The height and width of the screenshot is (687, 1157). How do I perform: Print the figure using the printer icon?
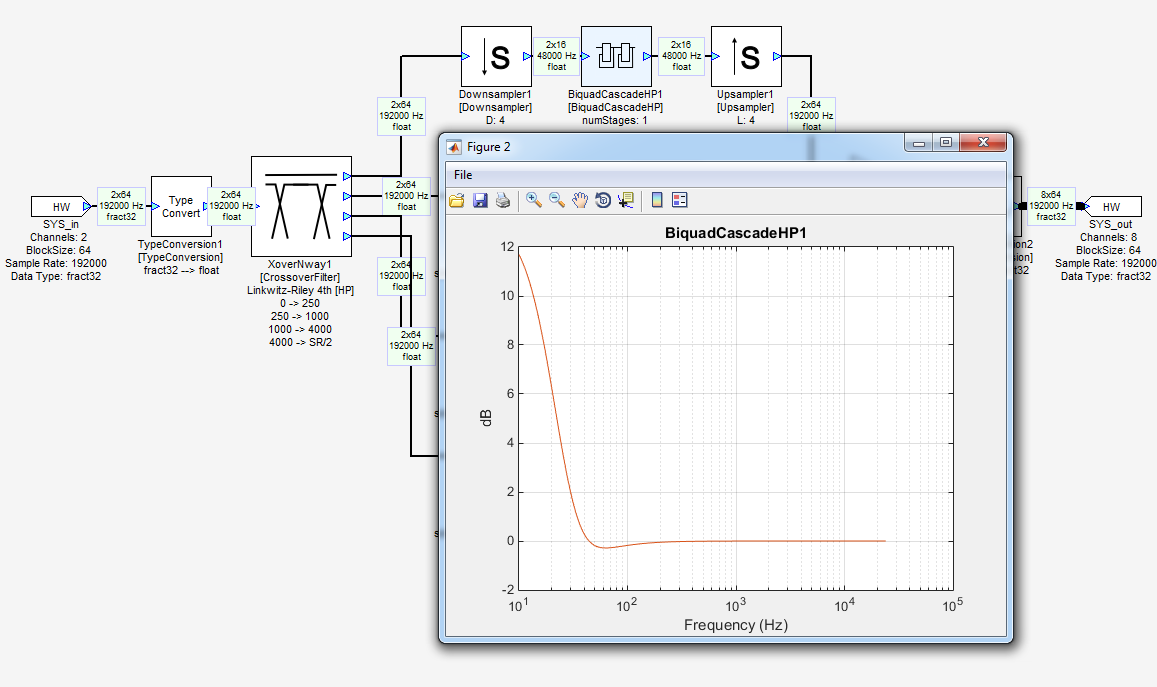pyautogui.click(x=503, y=200)
